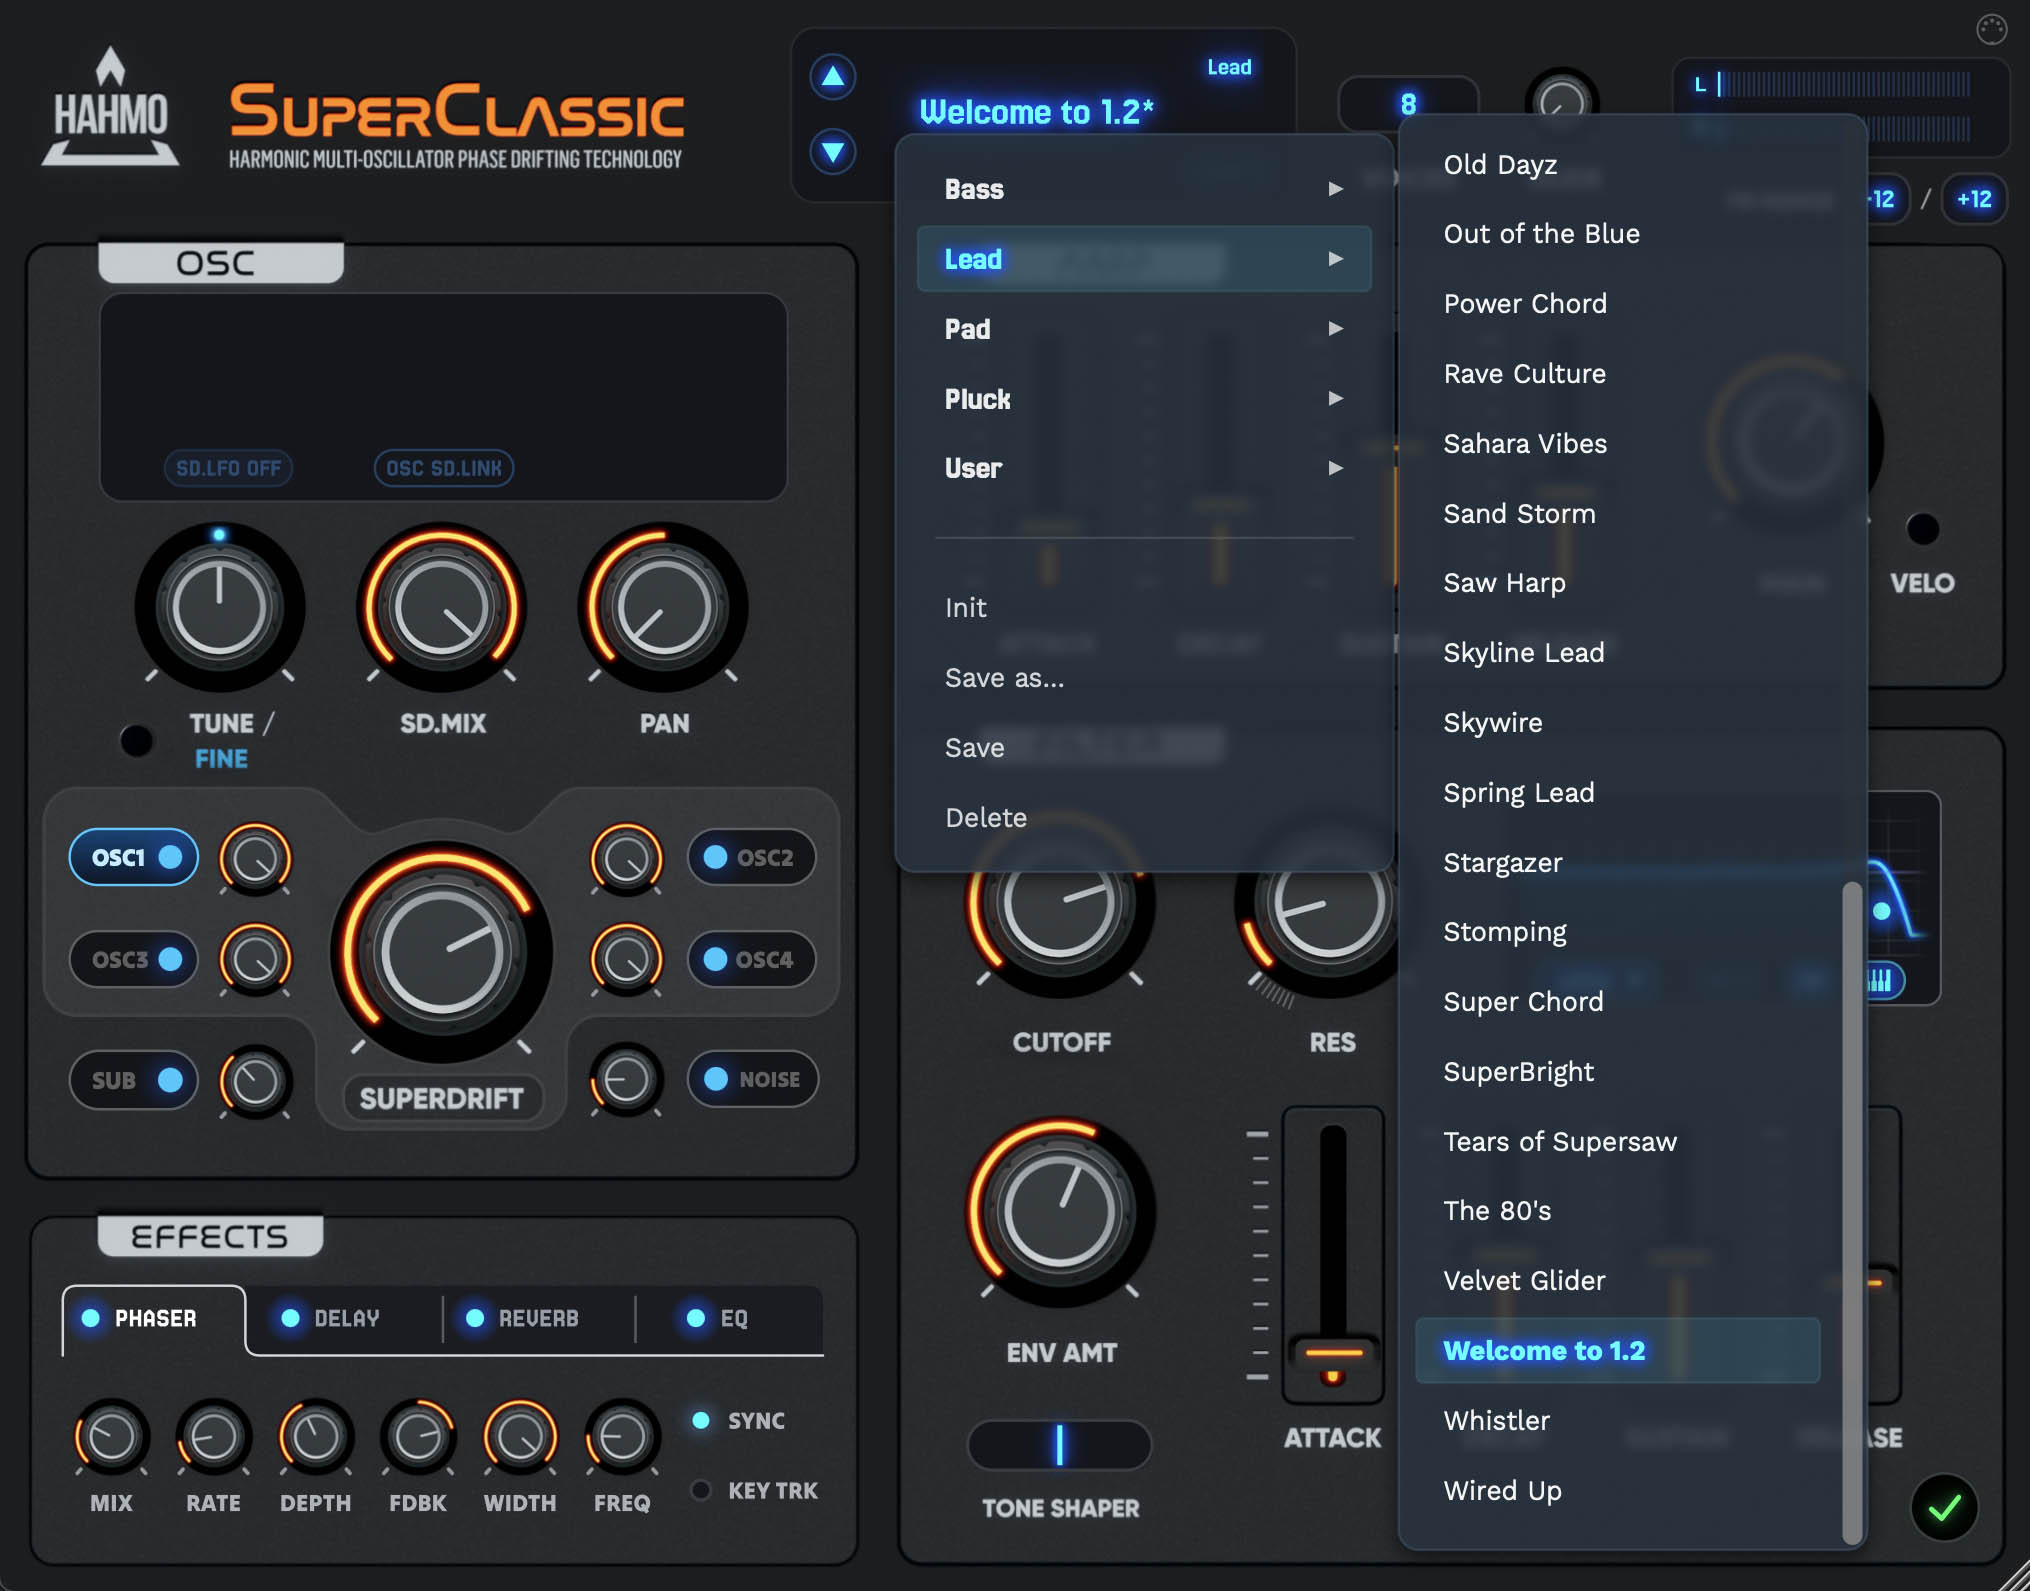Toggle the OSC2 oscillator button
The height and width of the screenshot is (1591, 2030).
pos(751,857)
